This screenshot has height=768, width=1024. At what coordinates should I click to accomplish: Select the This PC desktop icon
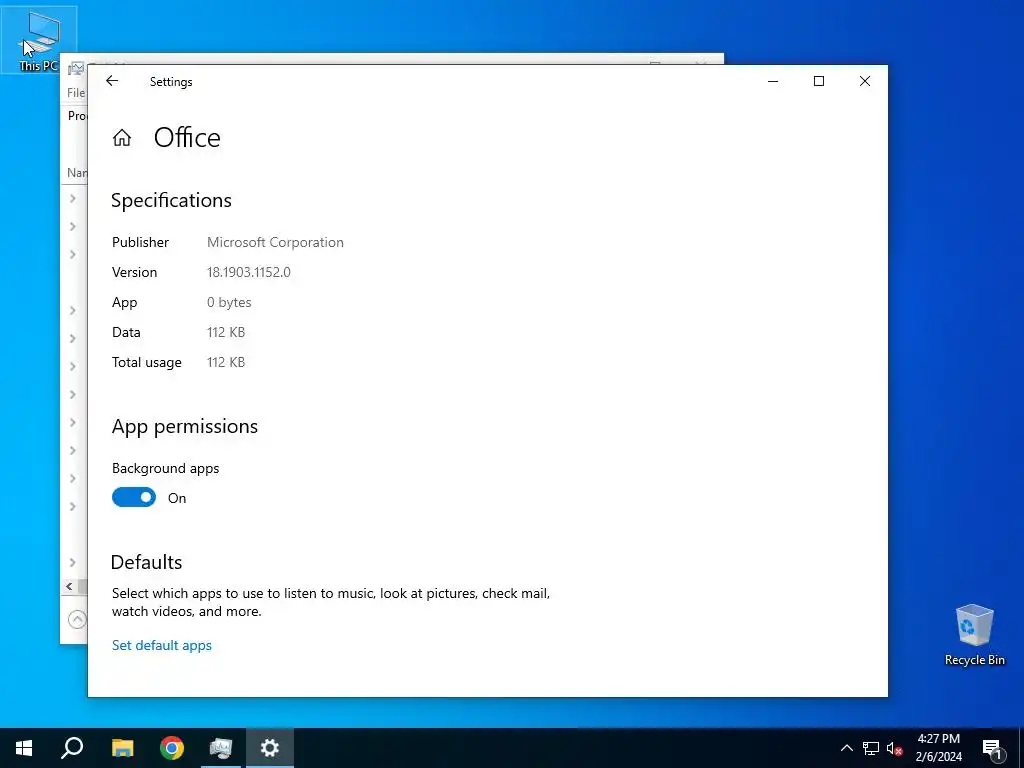(39, 40)
